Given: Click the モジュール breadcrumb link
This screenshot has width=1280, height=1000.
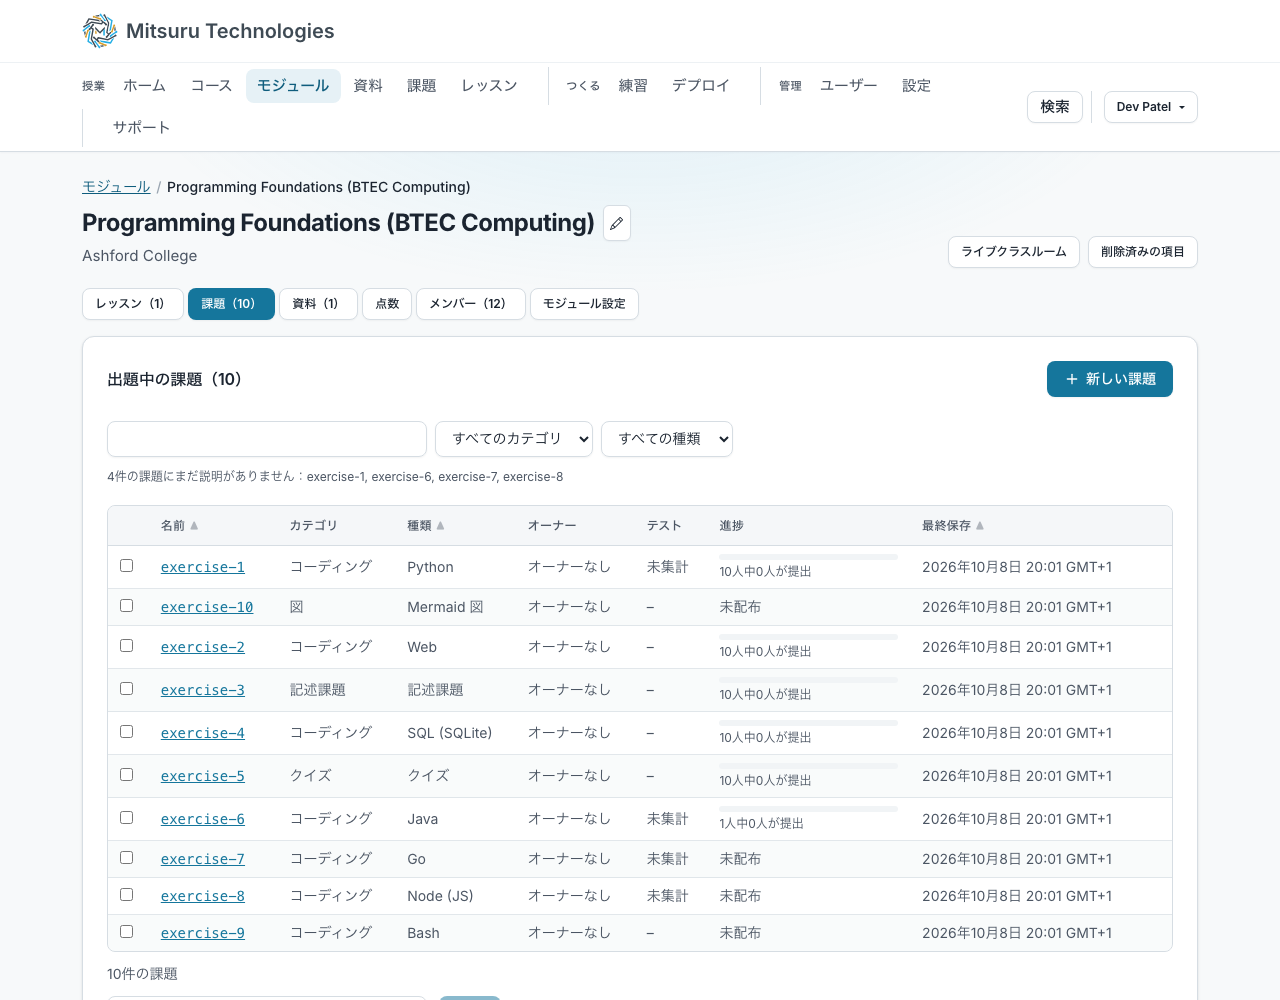Looking at the screenshot, I should tap(116, 187).
